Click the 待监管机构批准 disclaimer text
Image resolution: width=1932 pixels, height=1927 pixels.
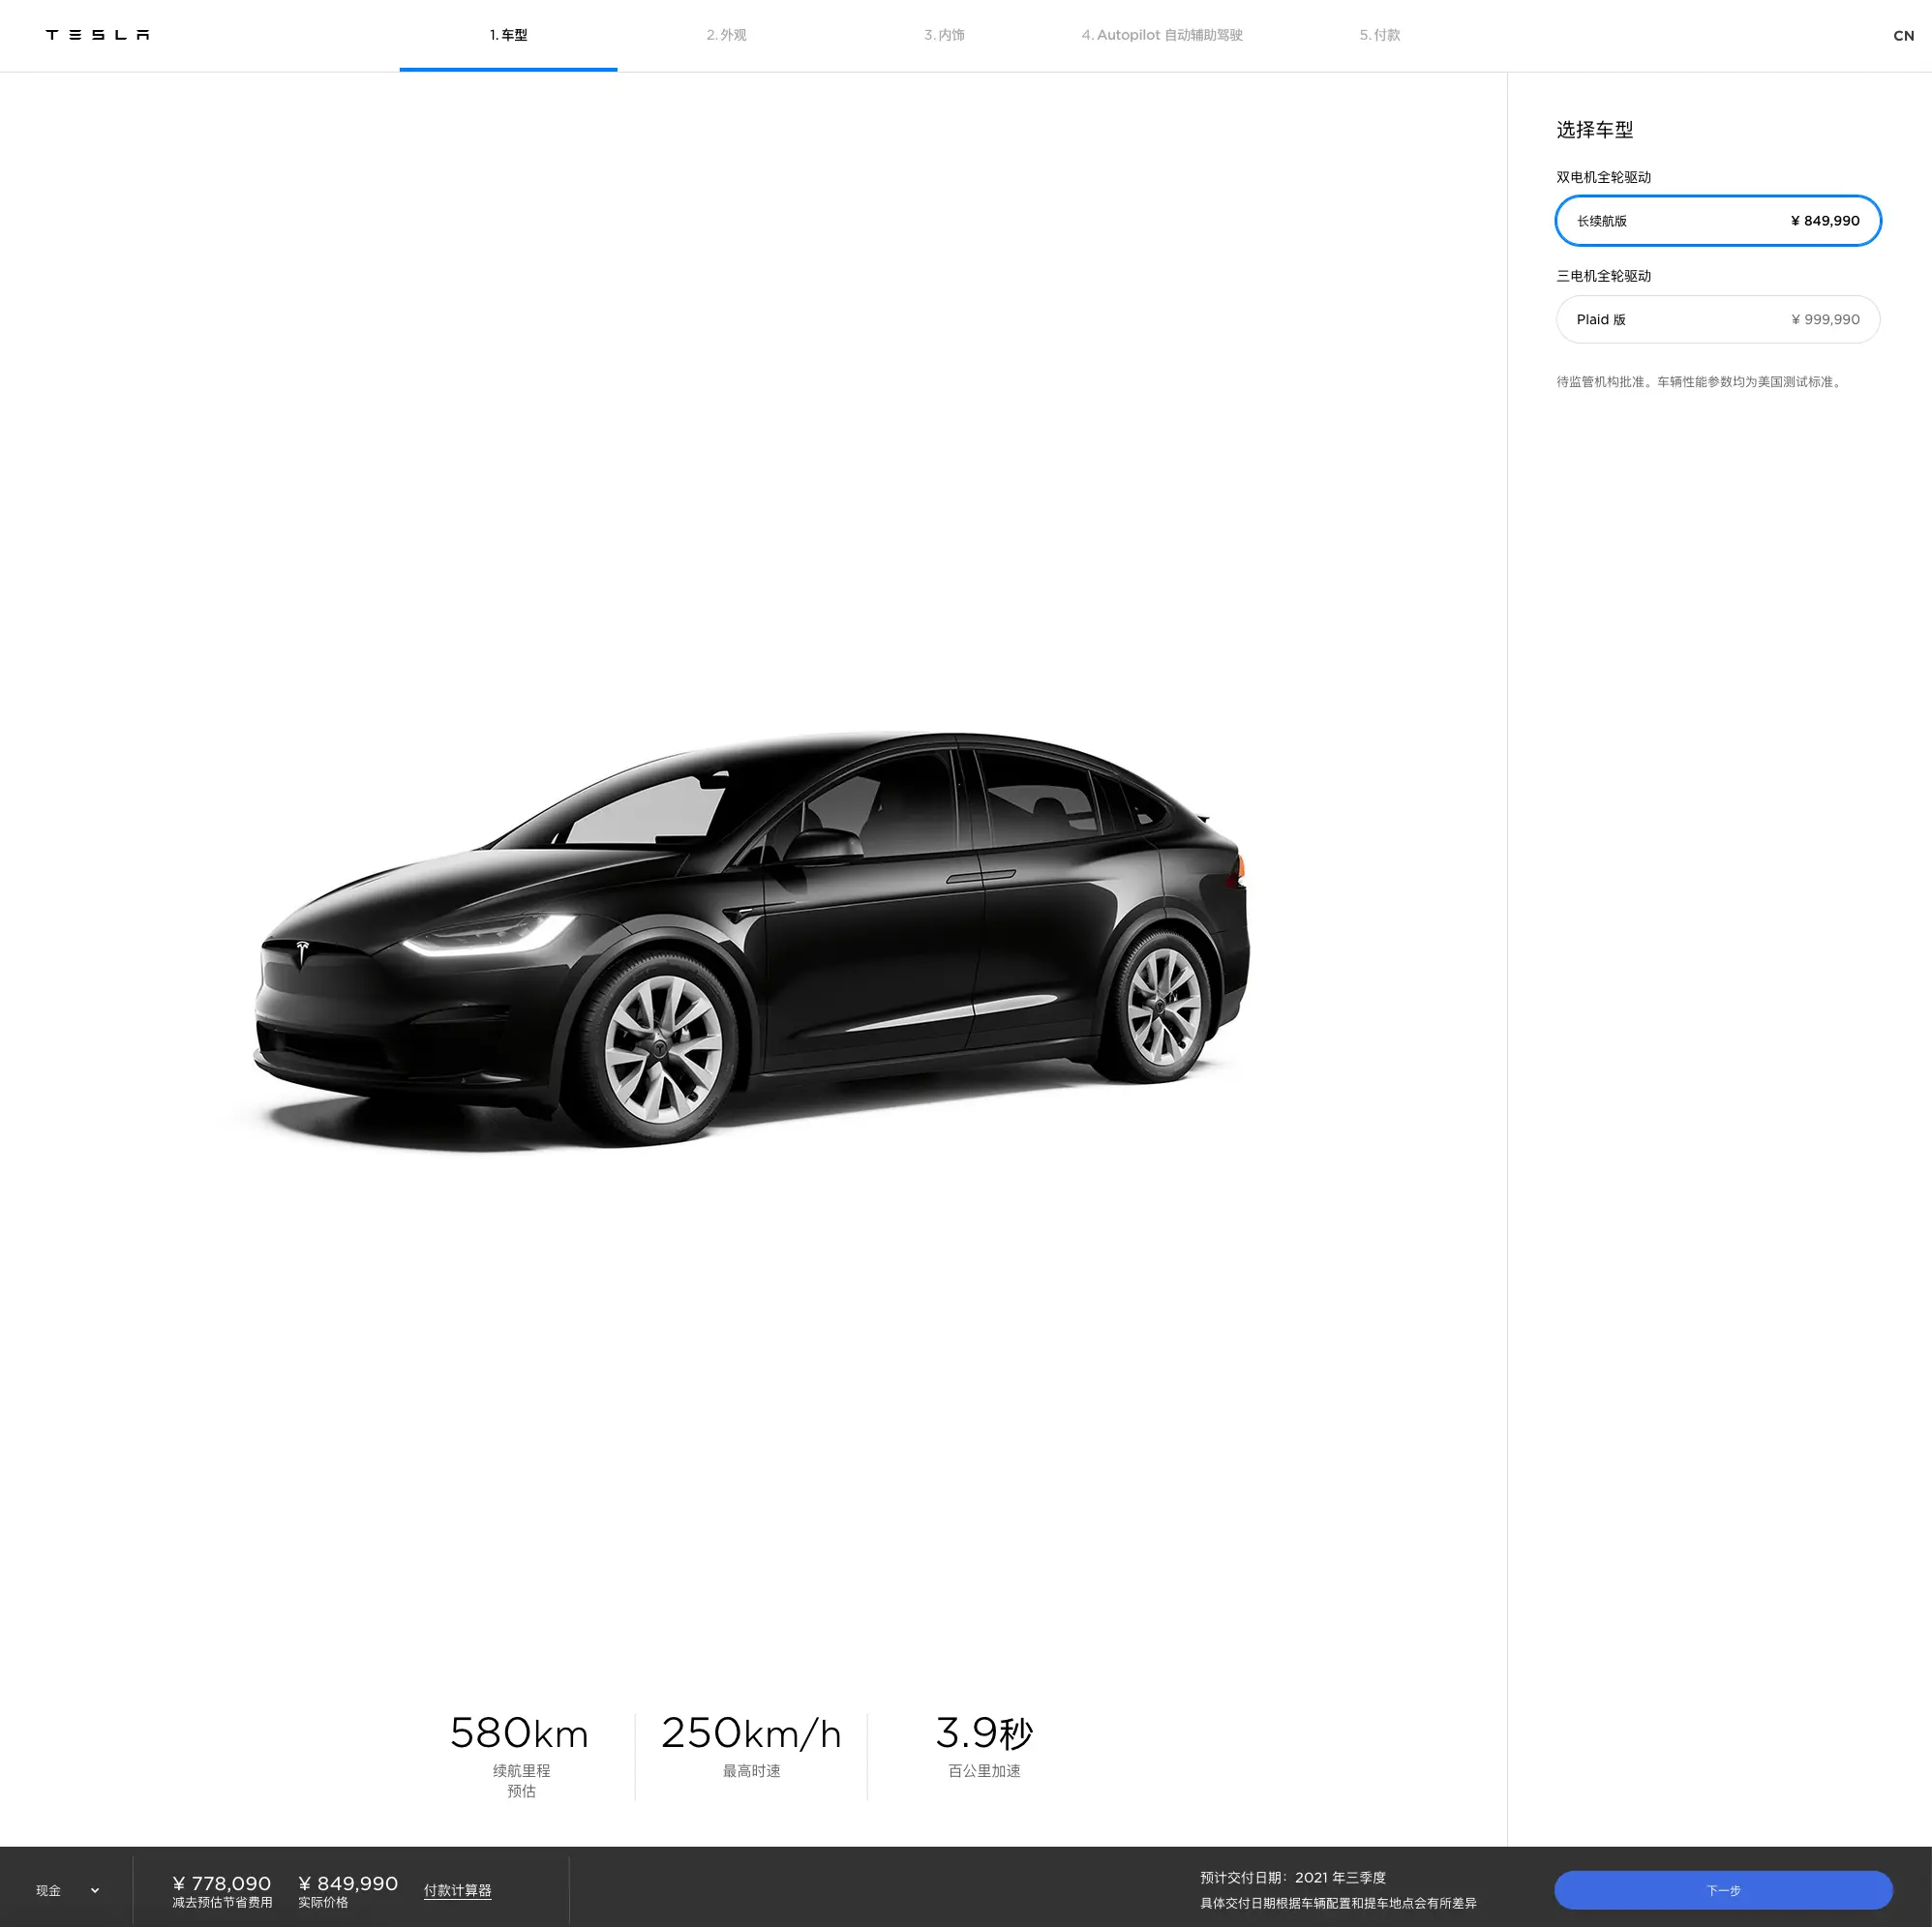1700,382
